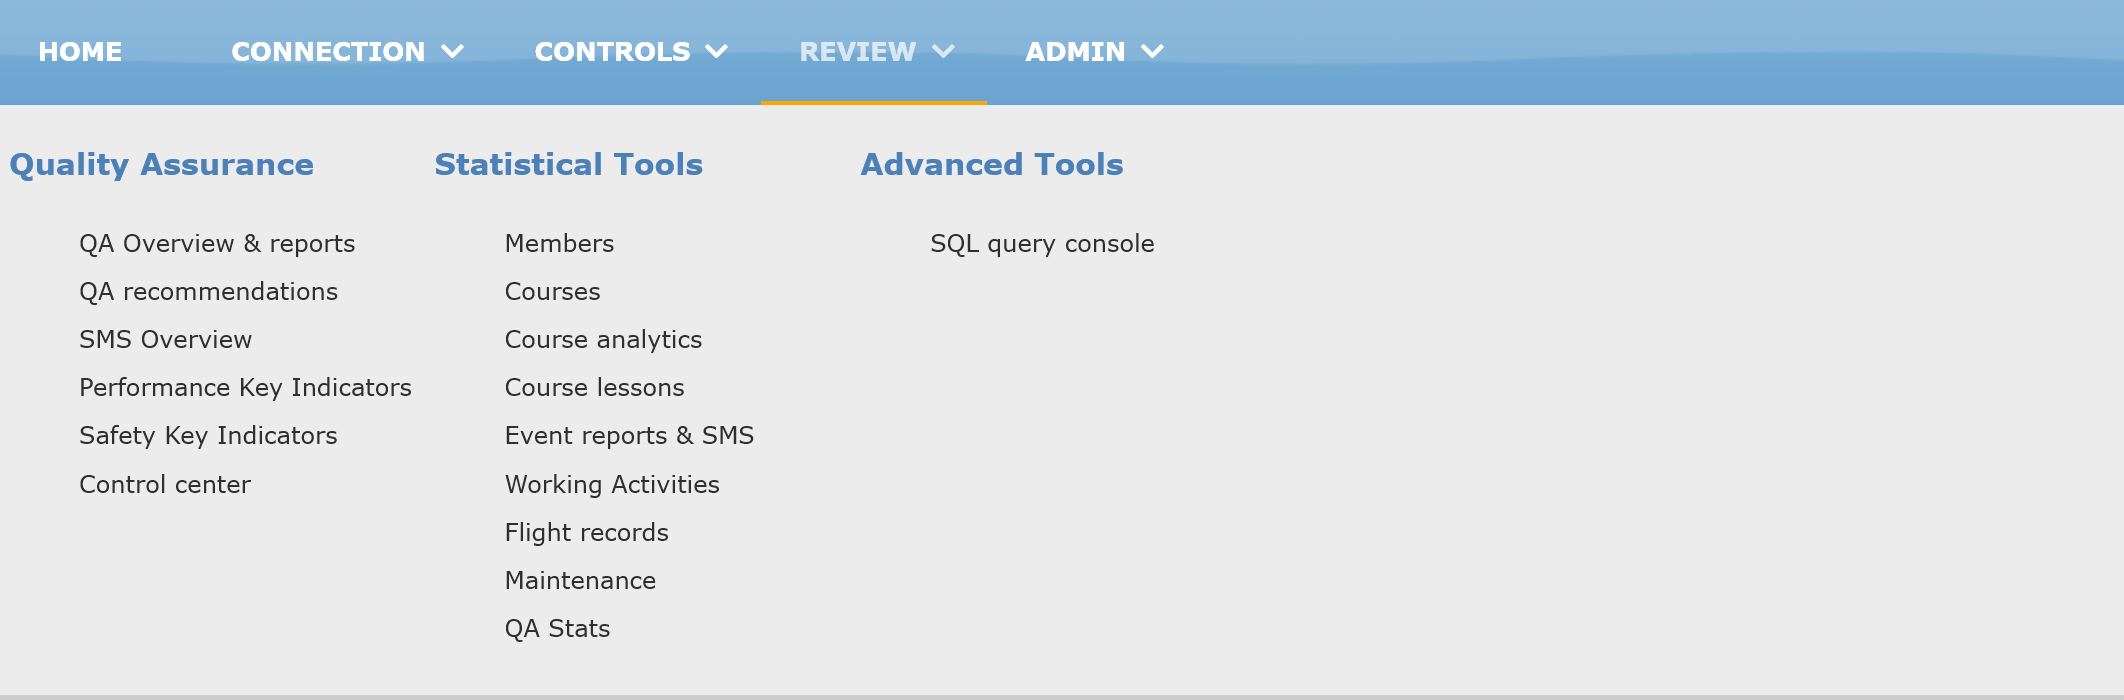Open the Control center link
2124x700 pixels.
coord(165,485)
